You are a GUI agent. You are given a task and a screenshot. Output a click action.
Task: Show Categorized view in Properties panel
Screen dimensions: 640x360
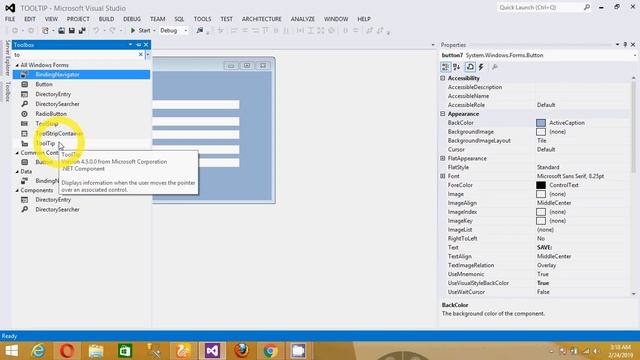(446, 67)
